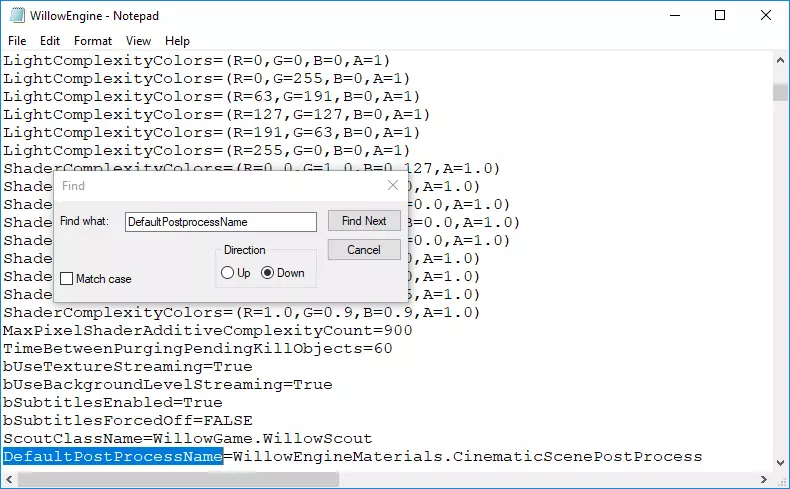This screenshot has height=489, width=790.
Task: Open the Format menu
Action: pos(93,41)
